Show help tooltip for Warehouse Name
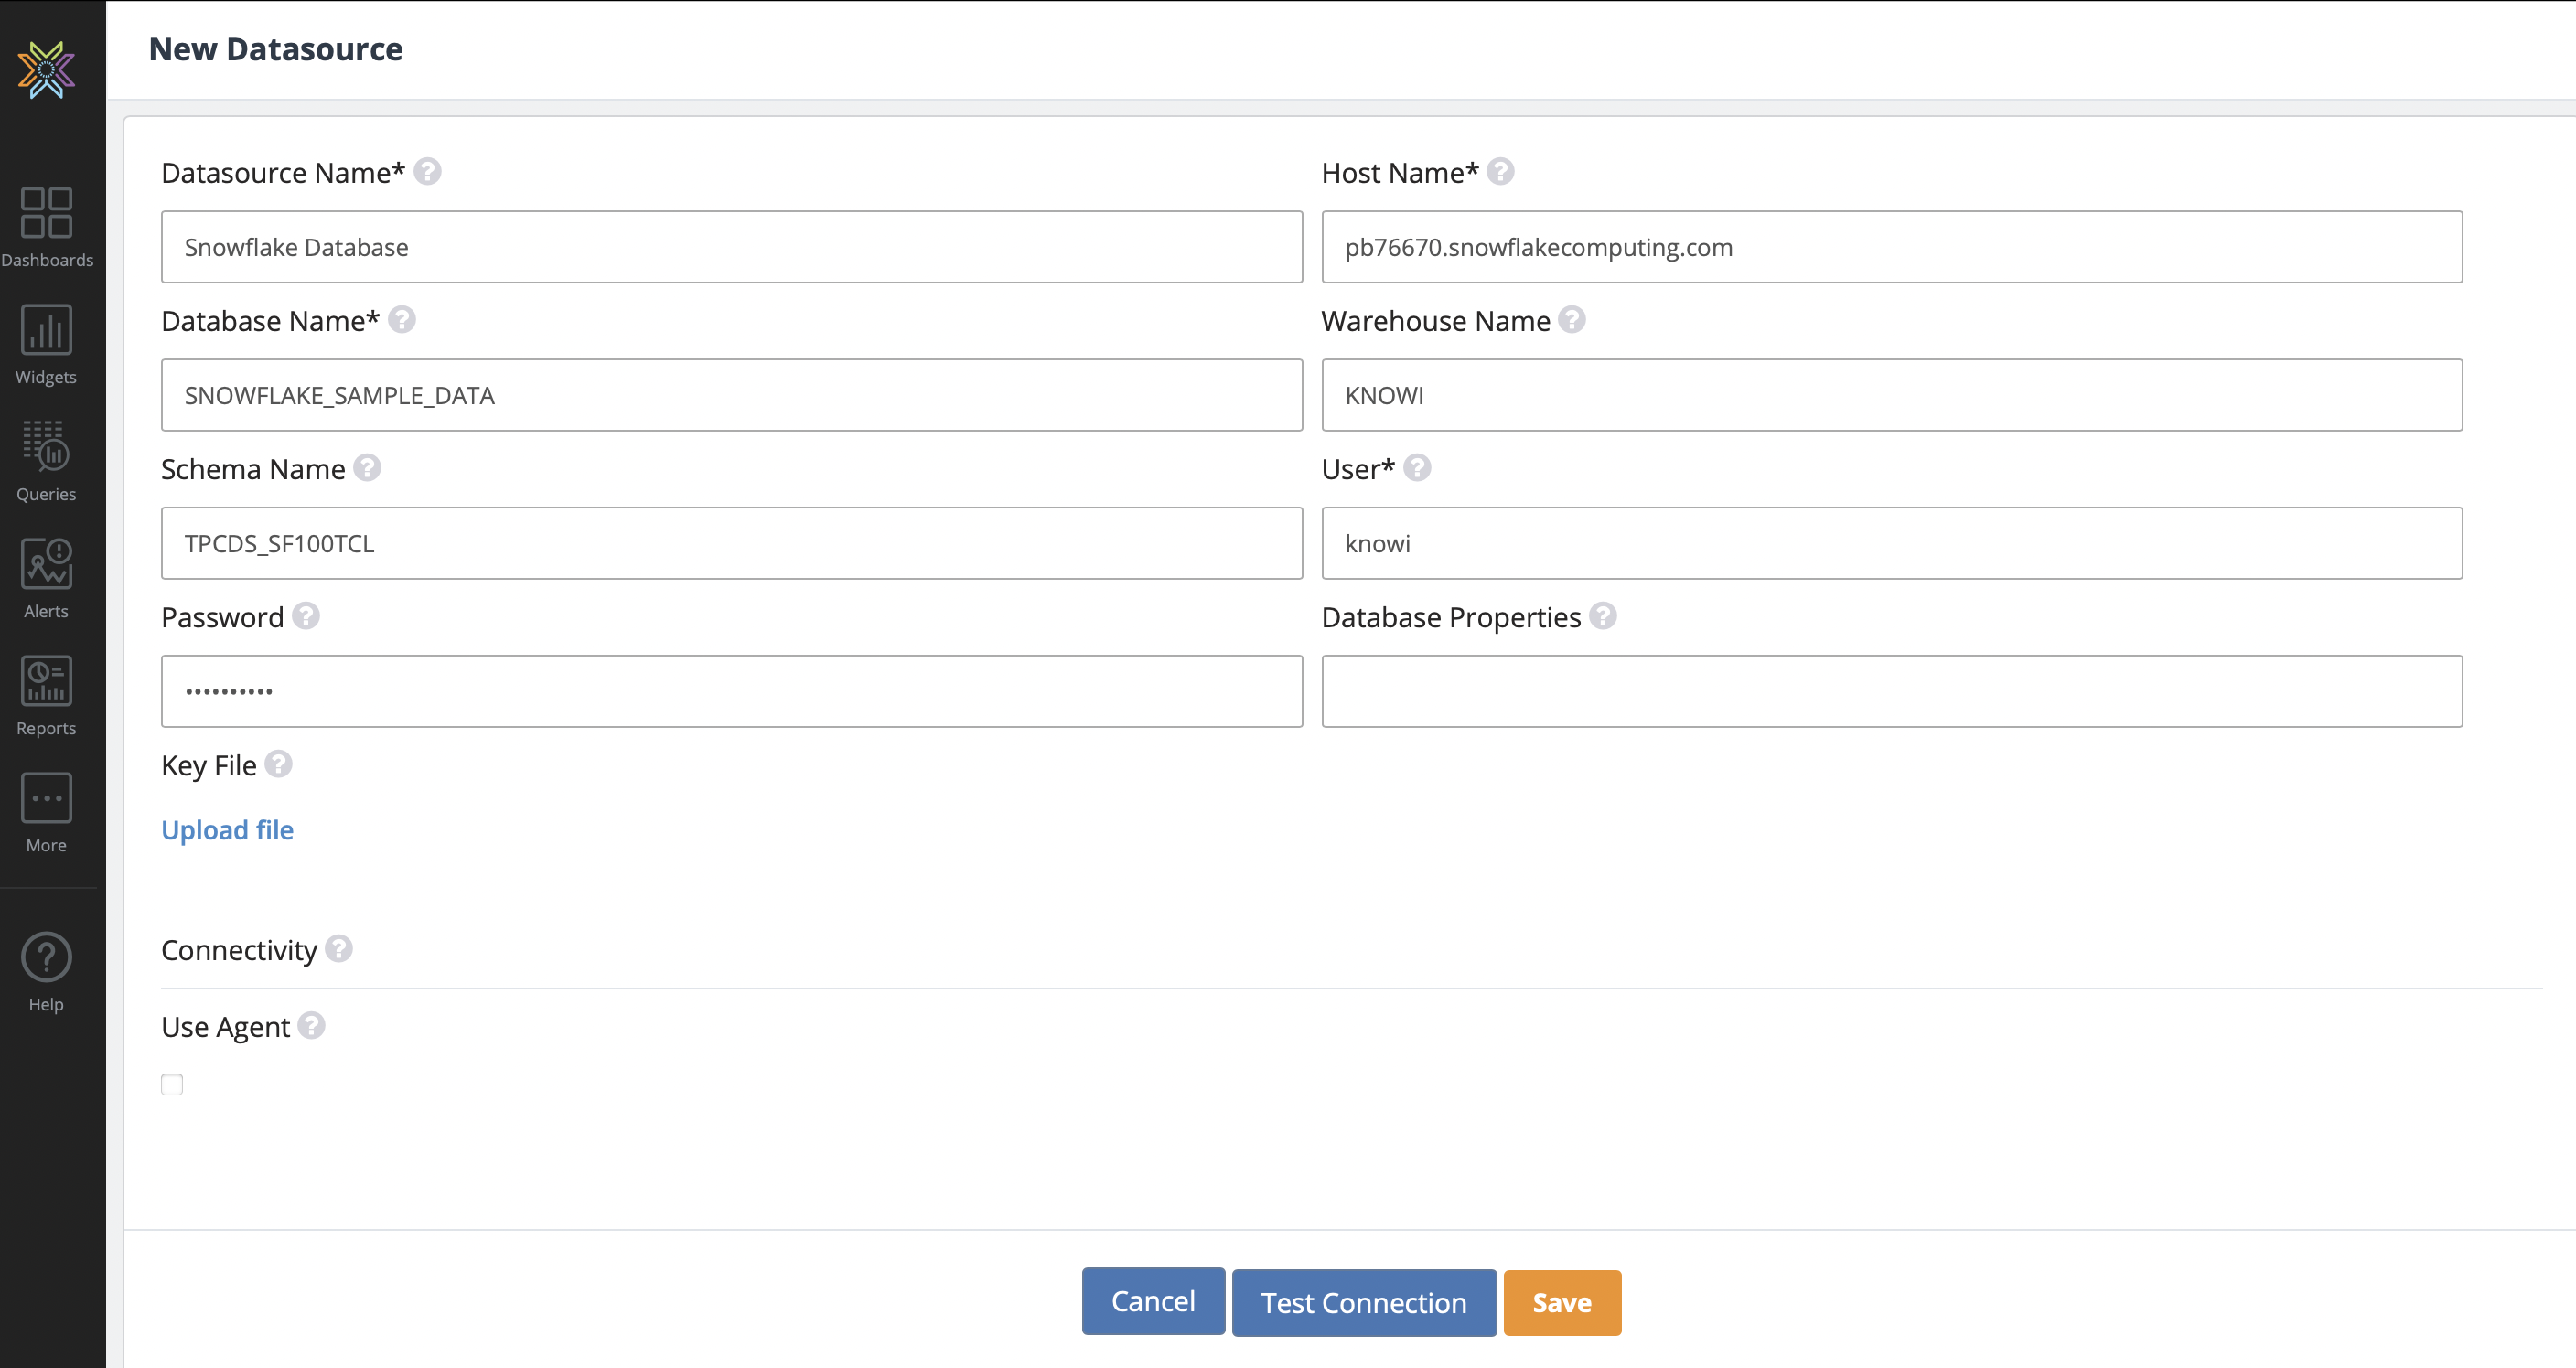The width and height of the screenshot is (2576, 1368). tap(1571, 320)
